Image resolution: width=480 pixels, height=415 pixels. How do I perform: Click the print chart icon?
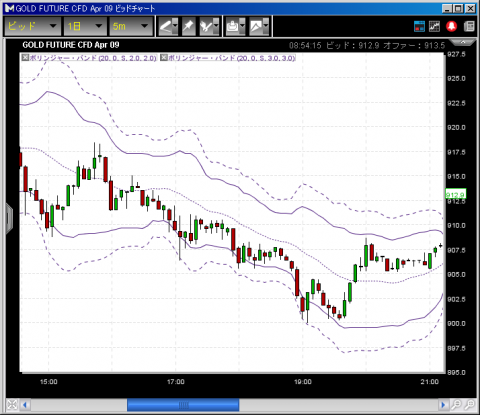[x=235, y=26]
